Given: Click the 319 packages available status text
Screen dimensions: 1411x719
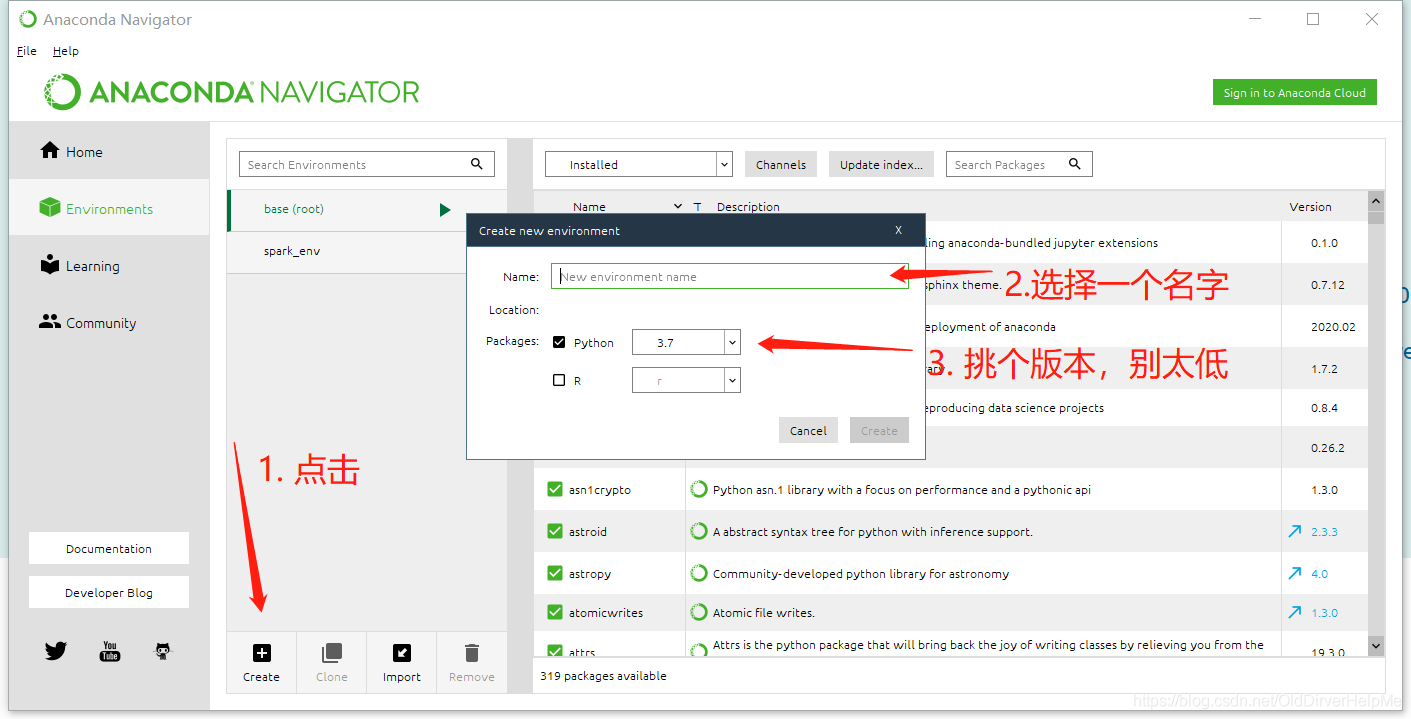Looking at the screenshot, I should point(603,675).
